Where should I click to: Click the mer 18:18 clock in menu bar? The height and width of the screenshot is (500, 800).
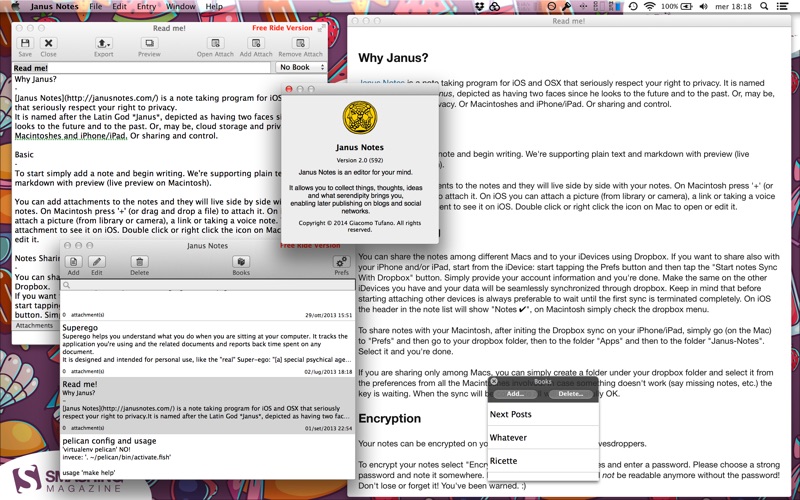pos(733,6)
